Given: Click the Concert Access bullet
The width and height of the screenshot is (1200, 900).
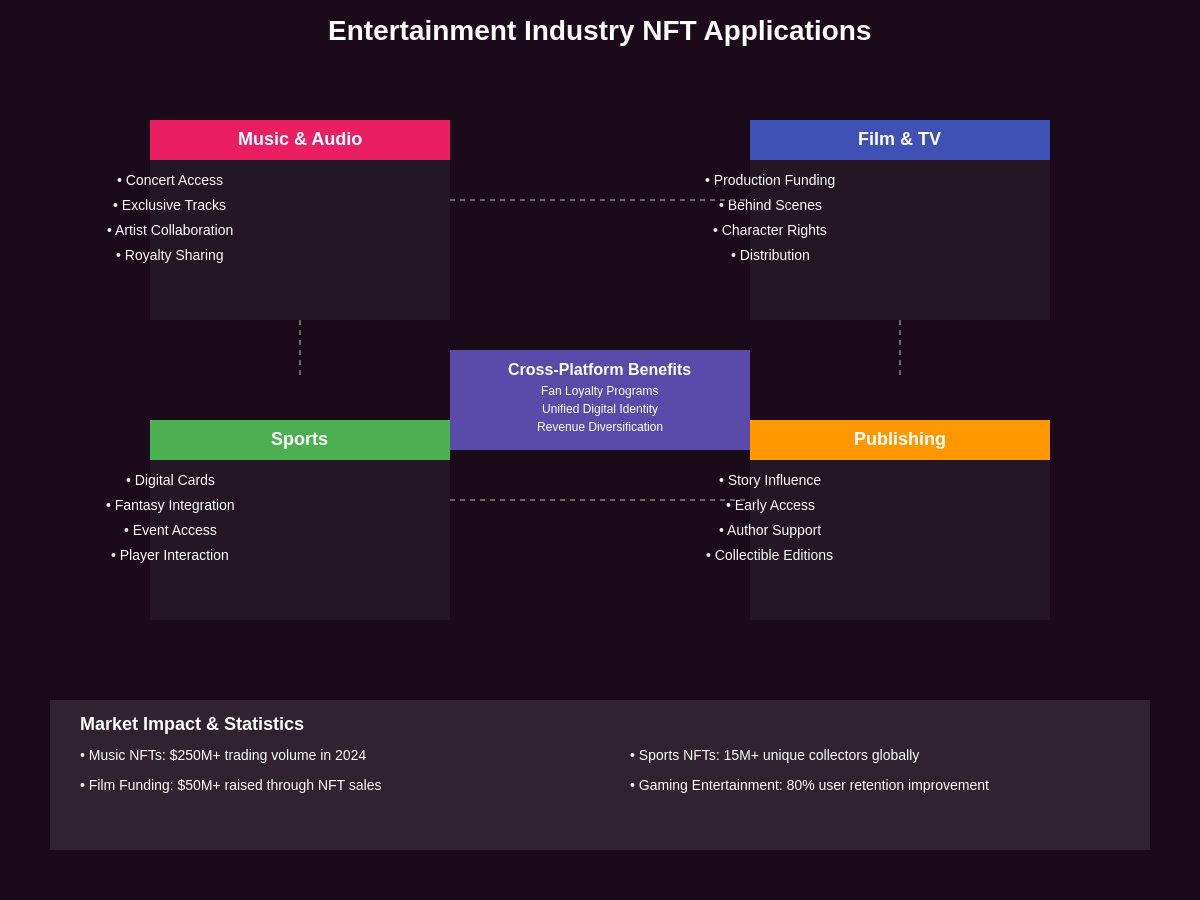Looking at the screenshot, I should pyautogui.click(x=170, y=180).
